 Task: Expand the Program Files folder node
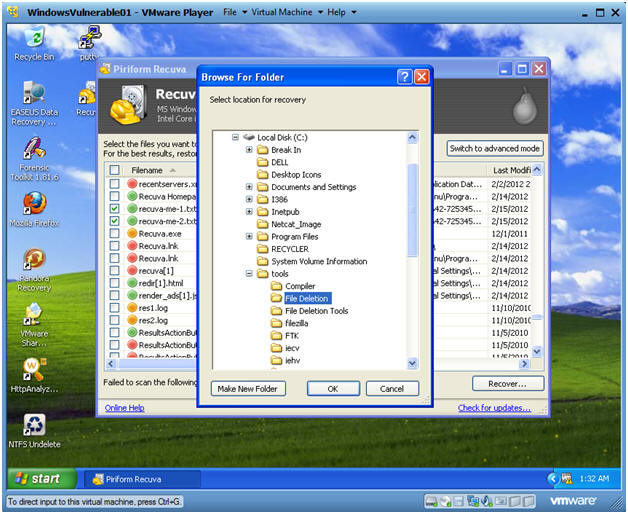pos(249,236)
